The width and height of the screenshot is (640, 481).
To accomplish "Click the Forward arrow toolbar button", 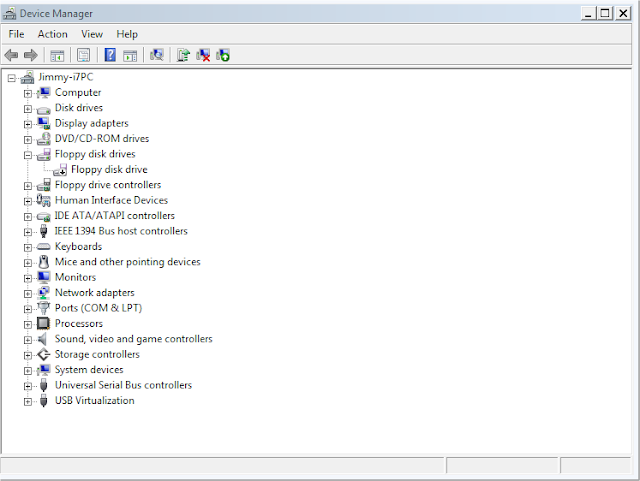I will pos(31,55).
